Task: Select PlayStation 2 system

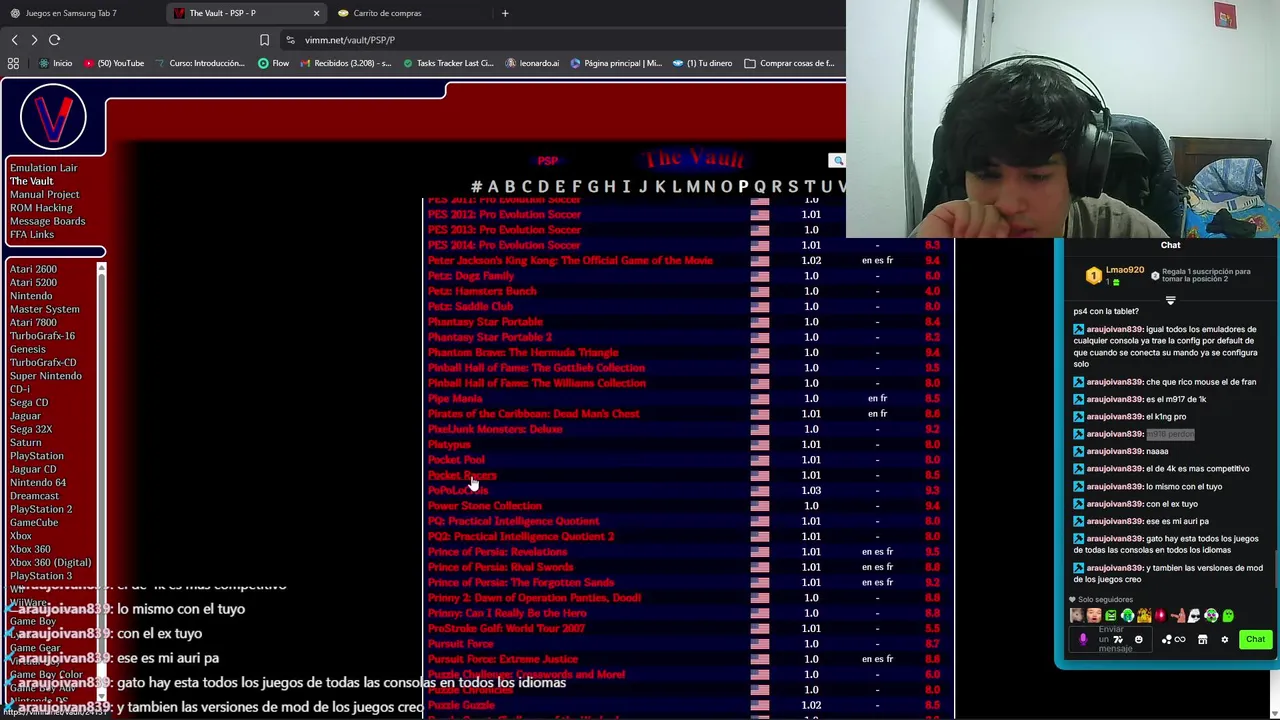Action: click(41, 509)
